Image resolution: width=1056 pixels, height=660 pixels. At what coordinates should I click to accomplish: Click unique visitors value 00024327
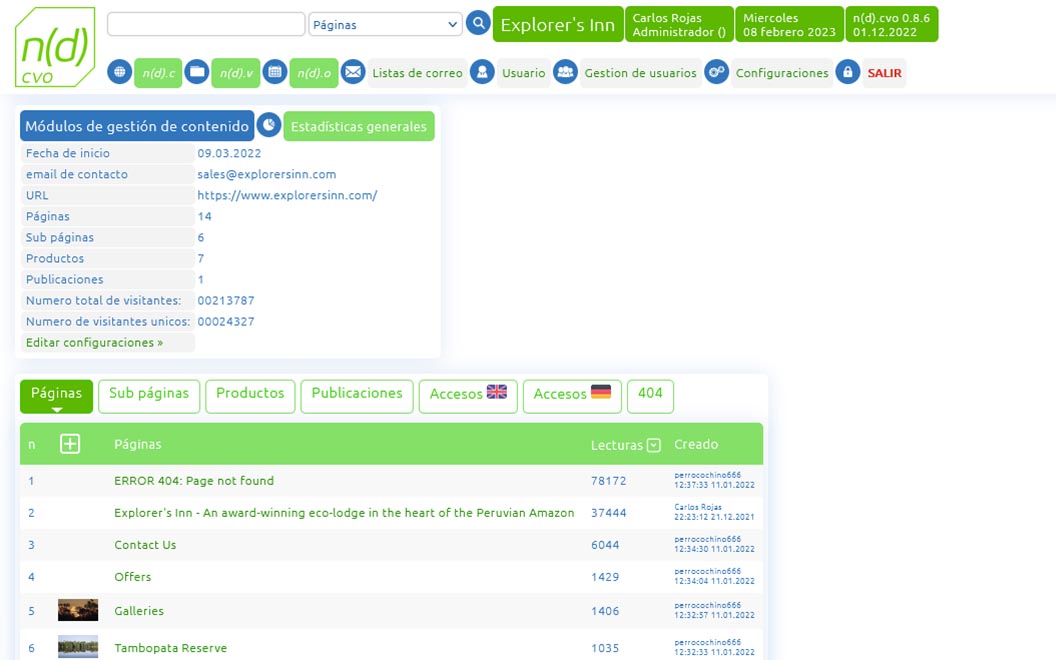[226, 321]
